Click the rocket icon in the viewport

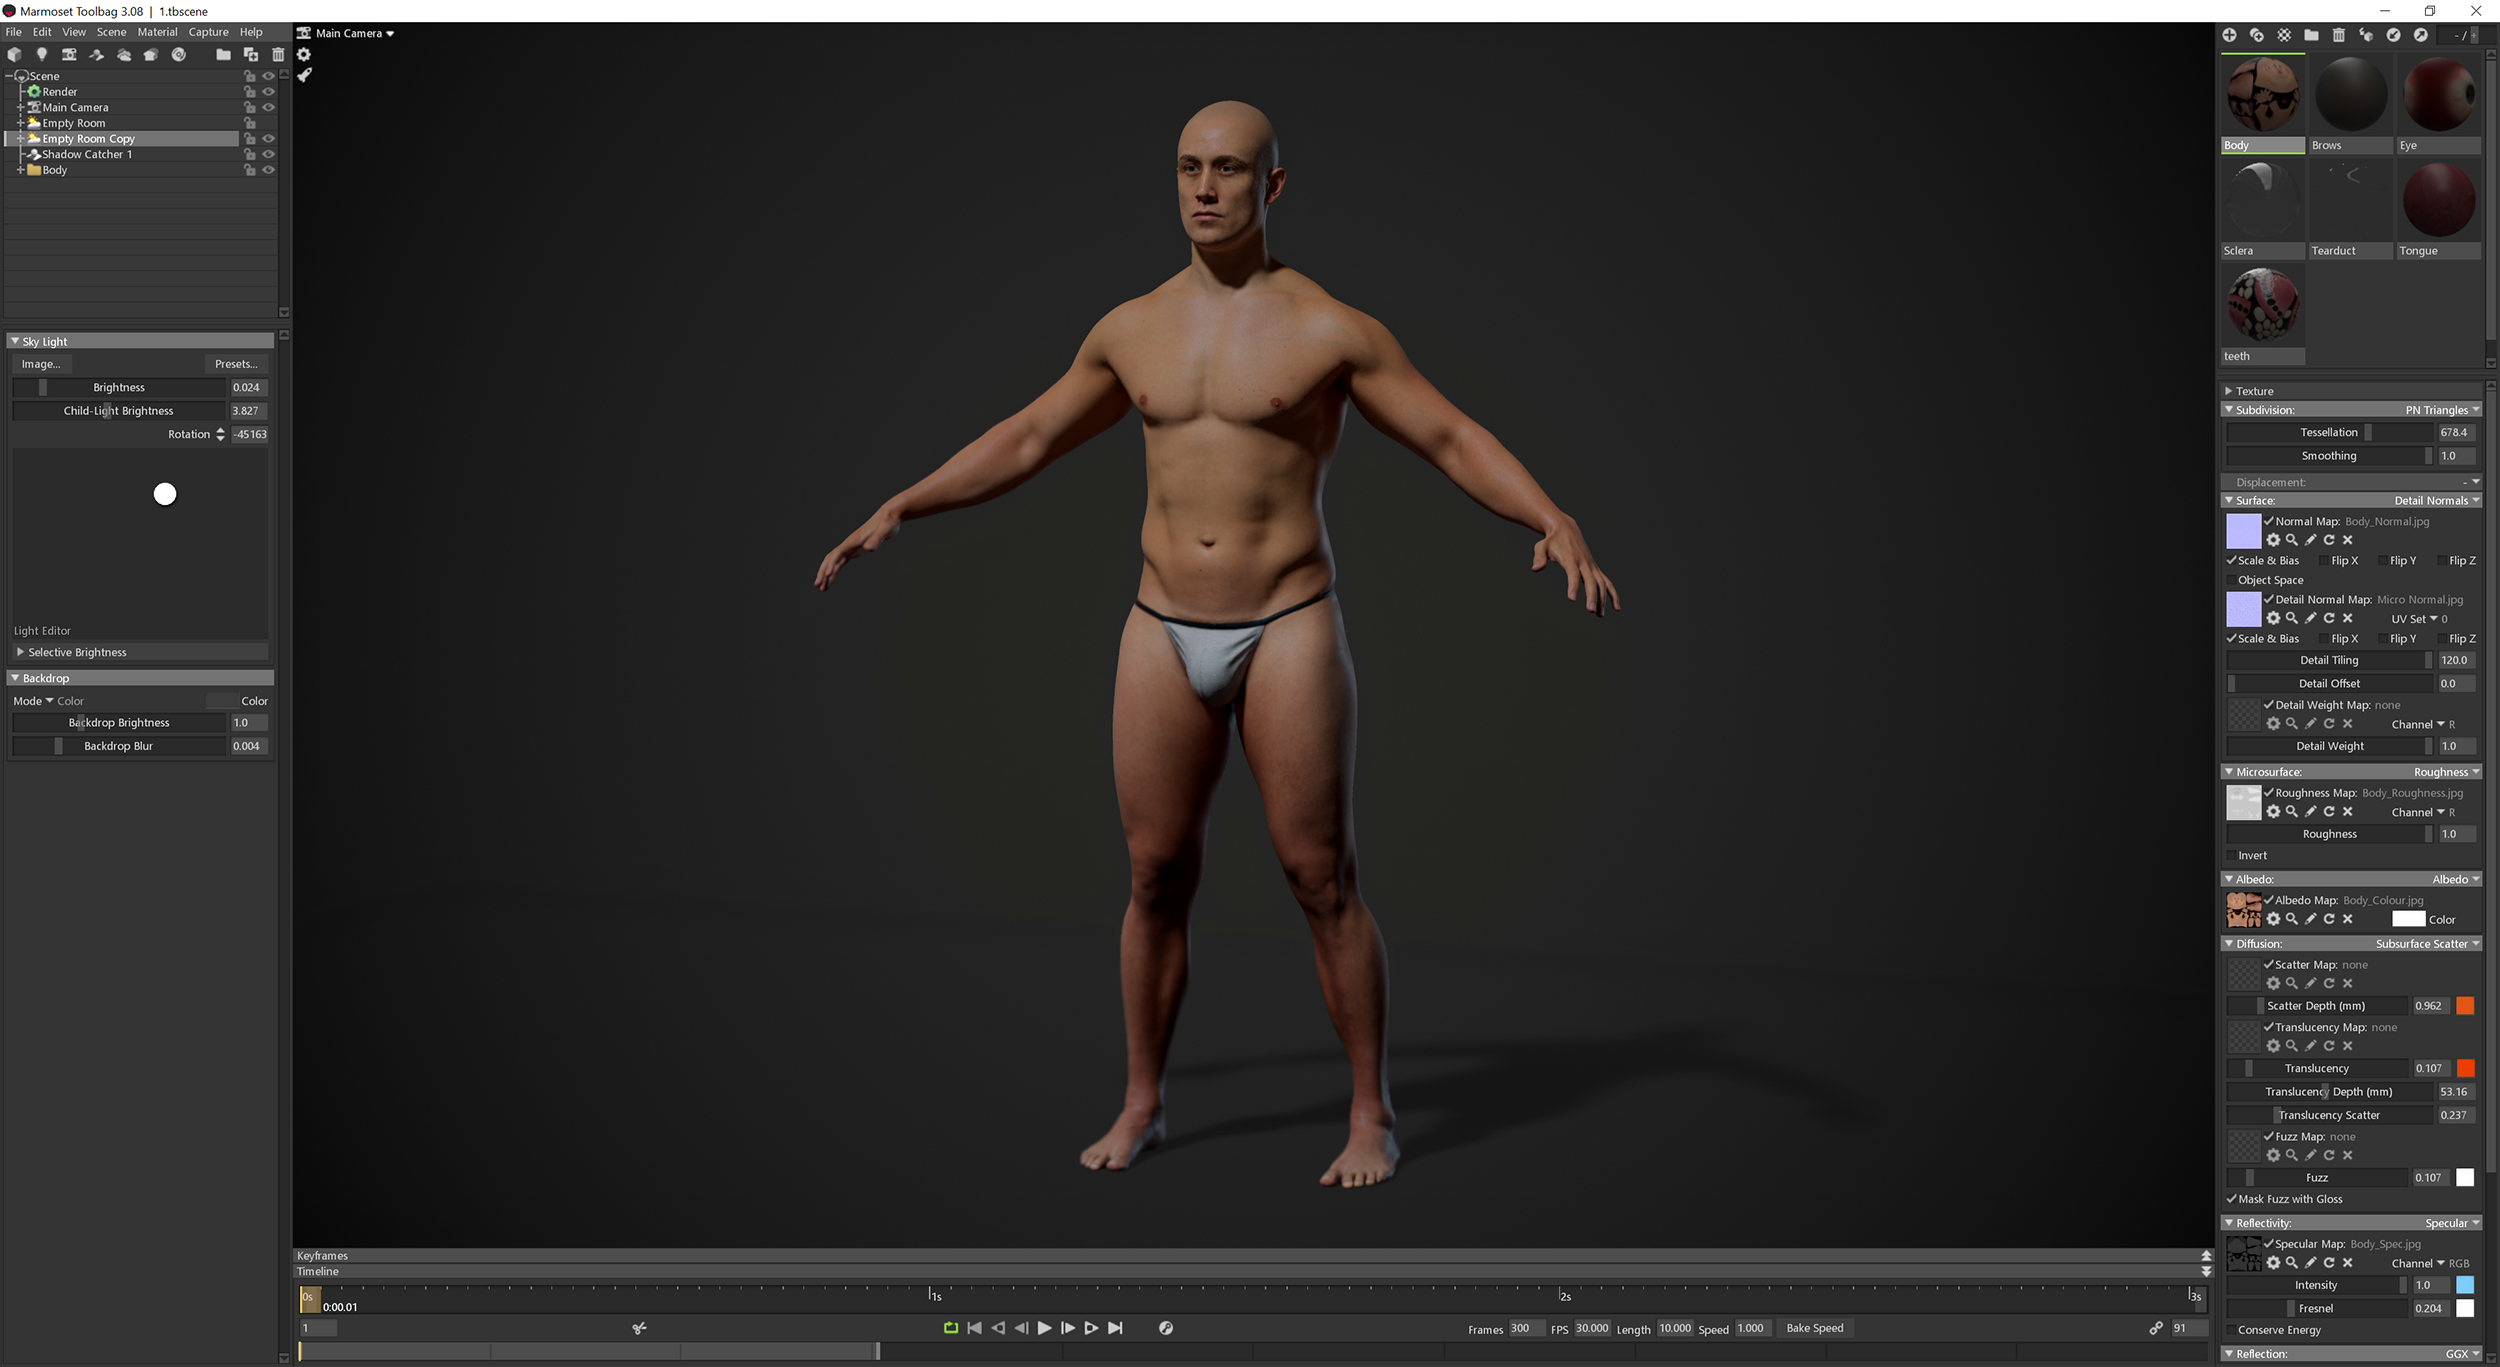[x=305, y=75]
